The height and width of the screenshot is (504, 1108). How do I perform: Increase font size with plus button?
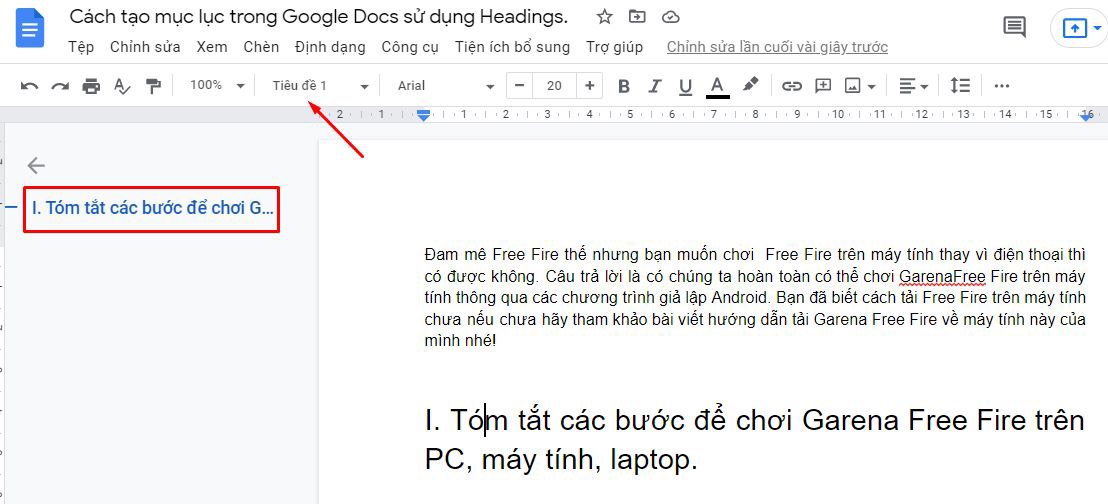589,86
